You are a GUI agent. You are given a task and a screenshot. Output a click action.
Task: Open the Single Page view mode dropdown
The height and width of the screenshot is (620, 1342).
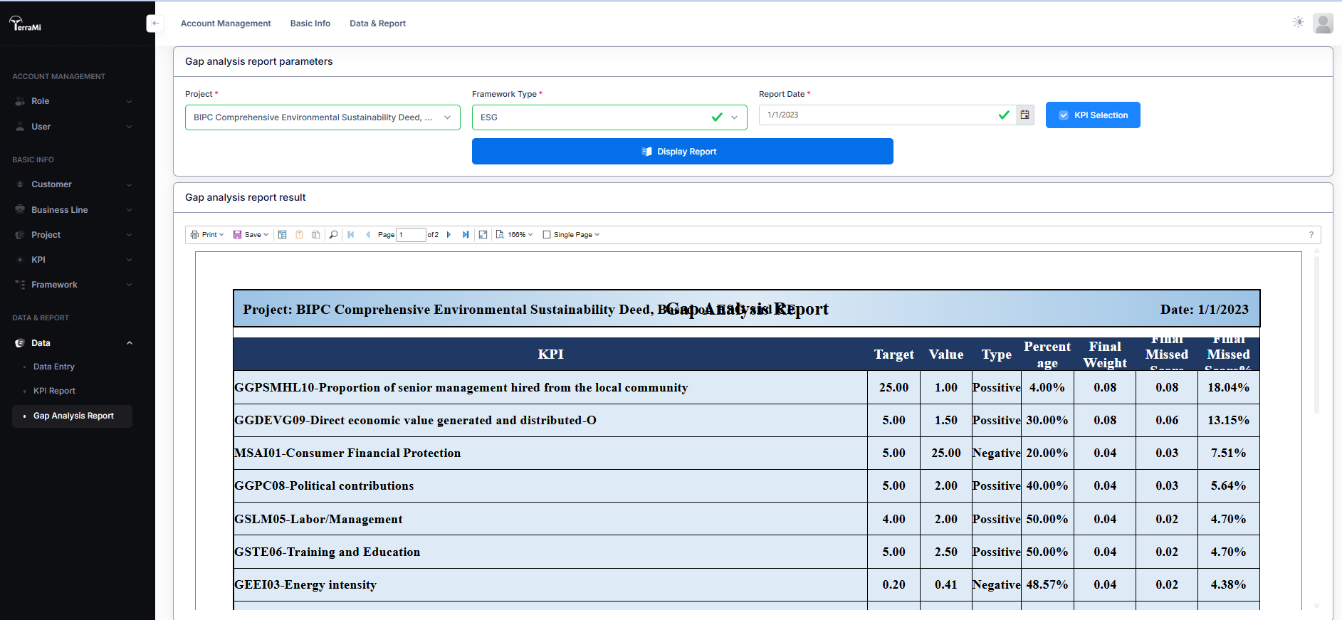coord(571,235)
